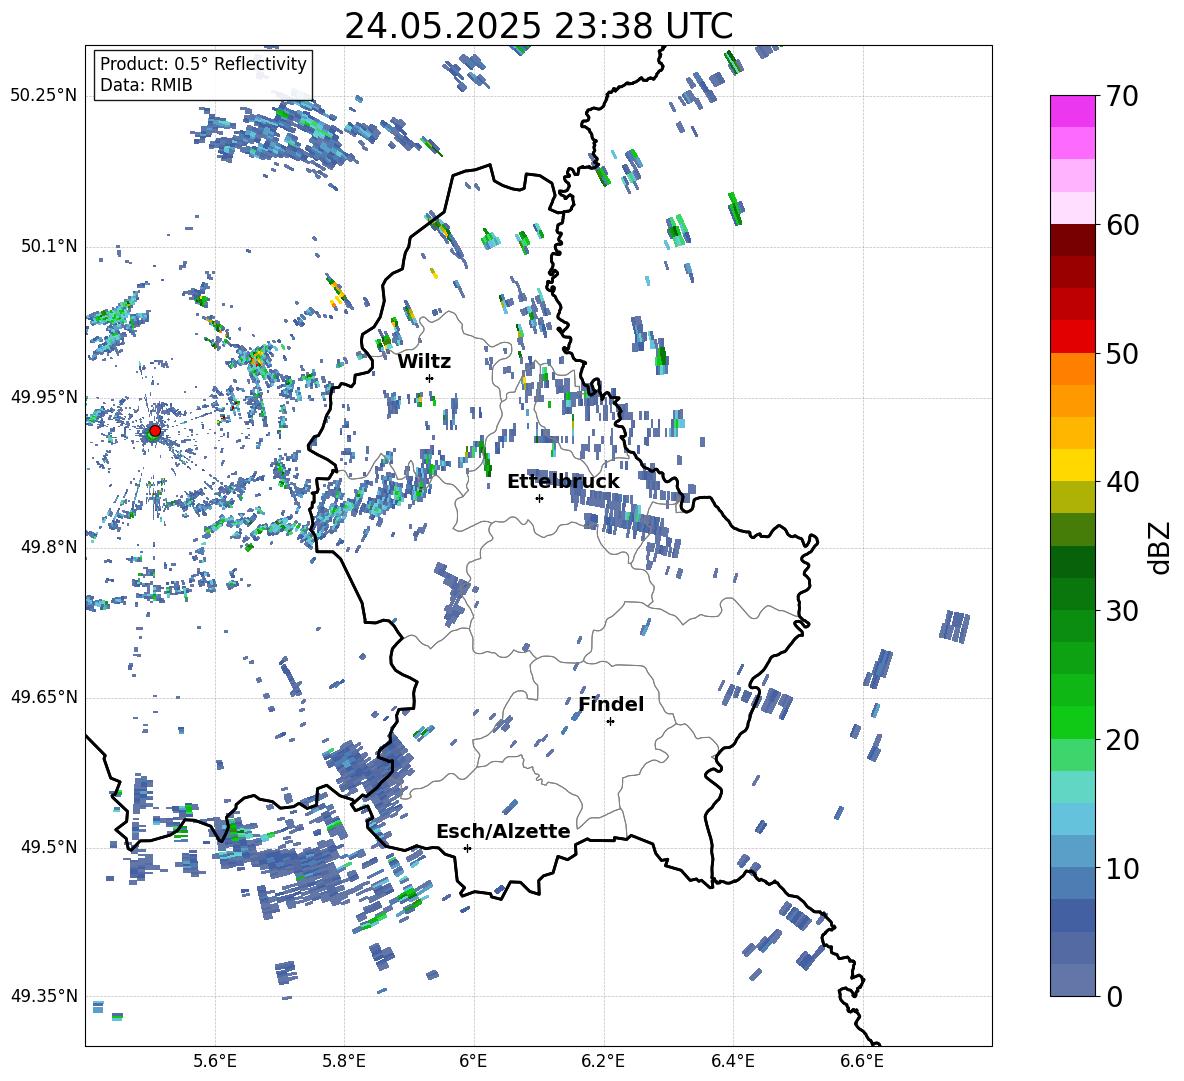Image resolution: width=1184 pixels, height=1081 pixels.
Task: Click the 49.95°N latitude label
Action: pos(44,397)
